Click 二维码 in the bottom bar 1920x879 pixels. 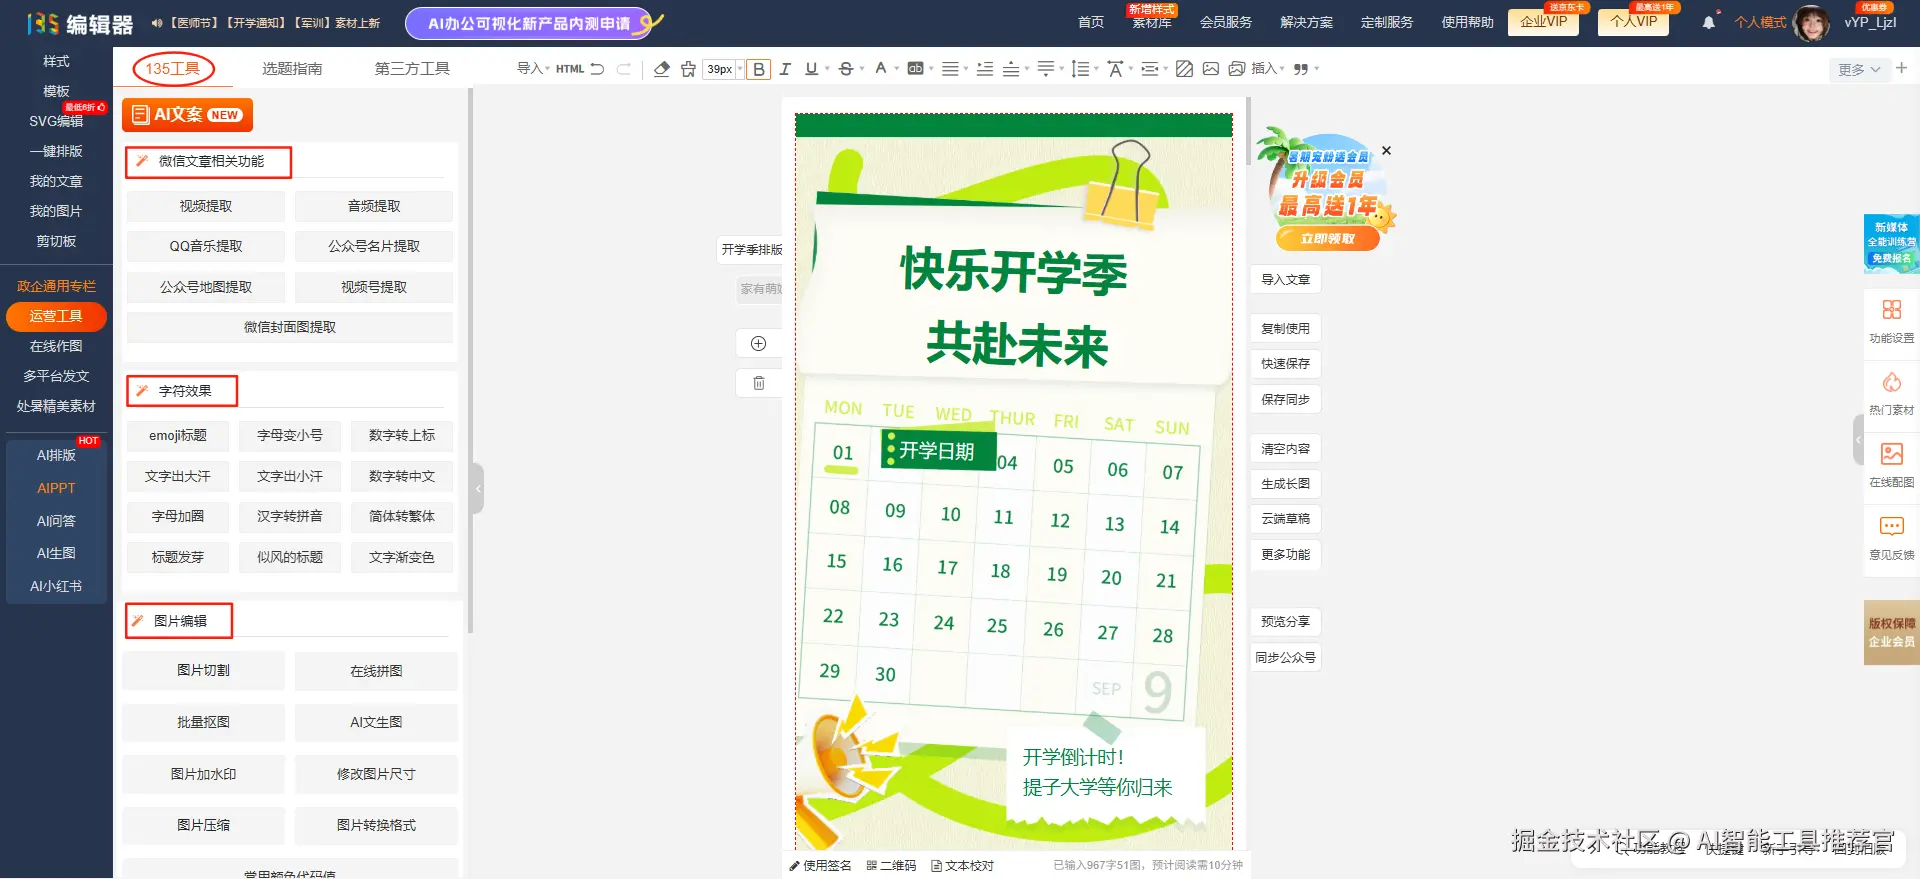(891, 866)
